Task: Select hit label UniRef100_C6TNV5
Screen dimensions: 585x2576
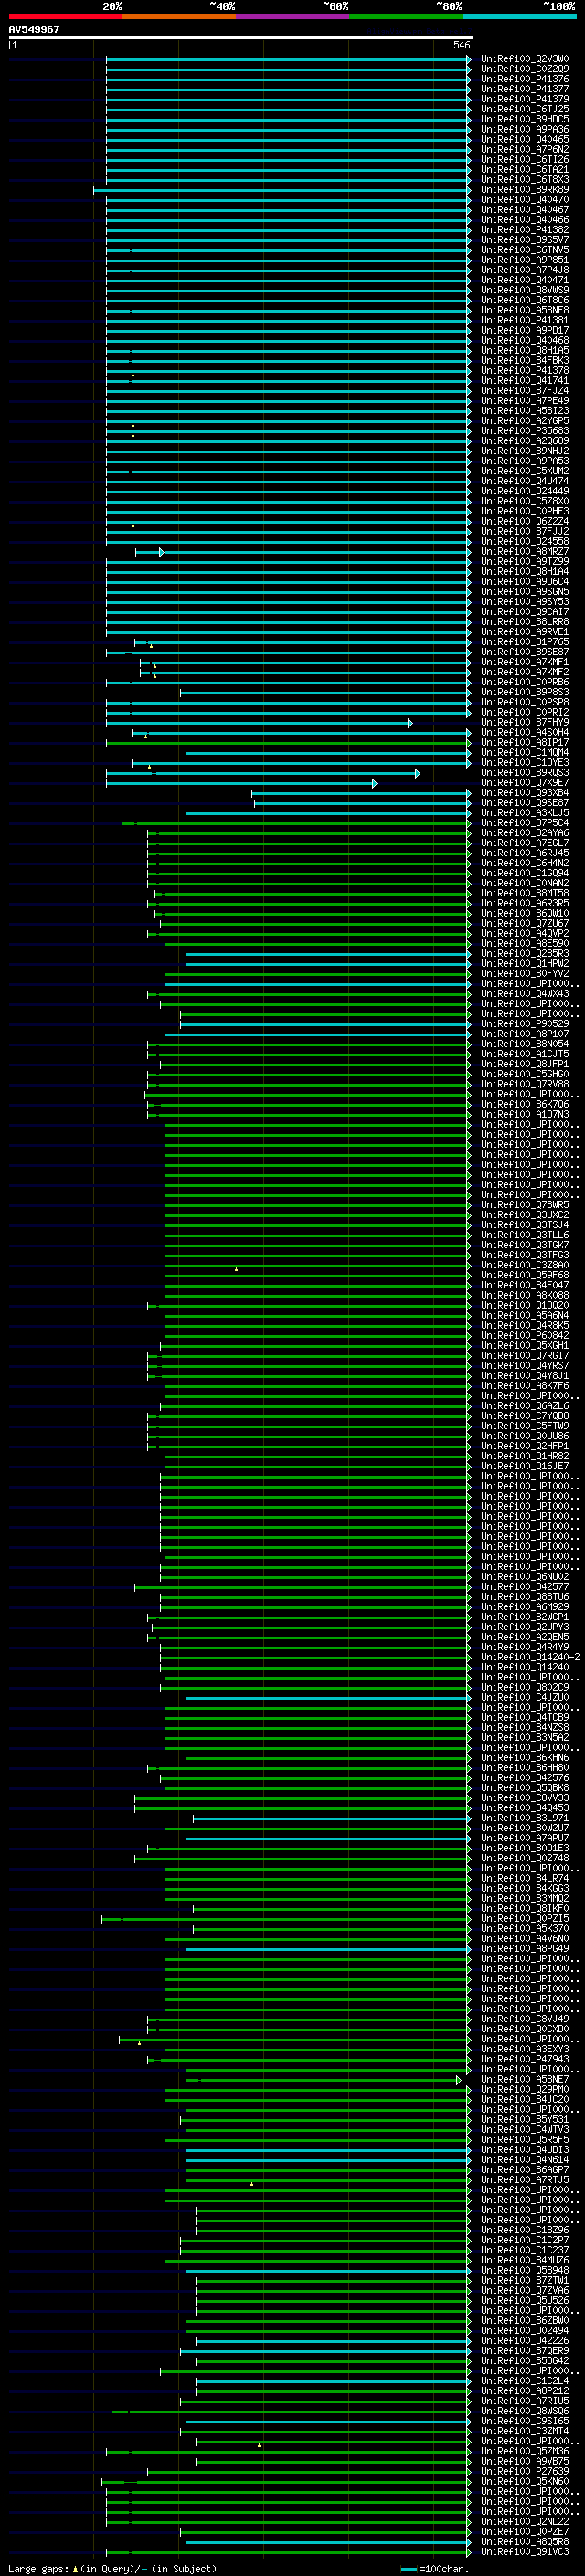Action: coord(525,250)
